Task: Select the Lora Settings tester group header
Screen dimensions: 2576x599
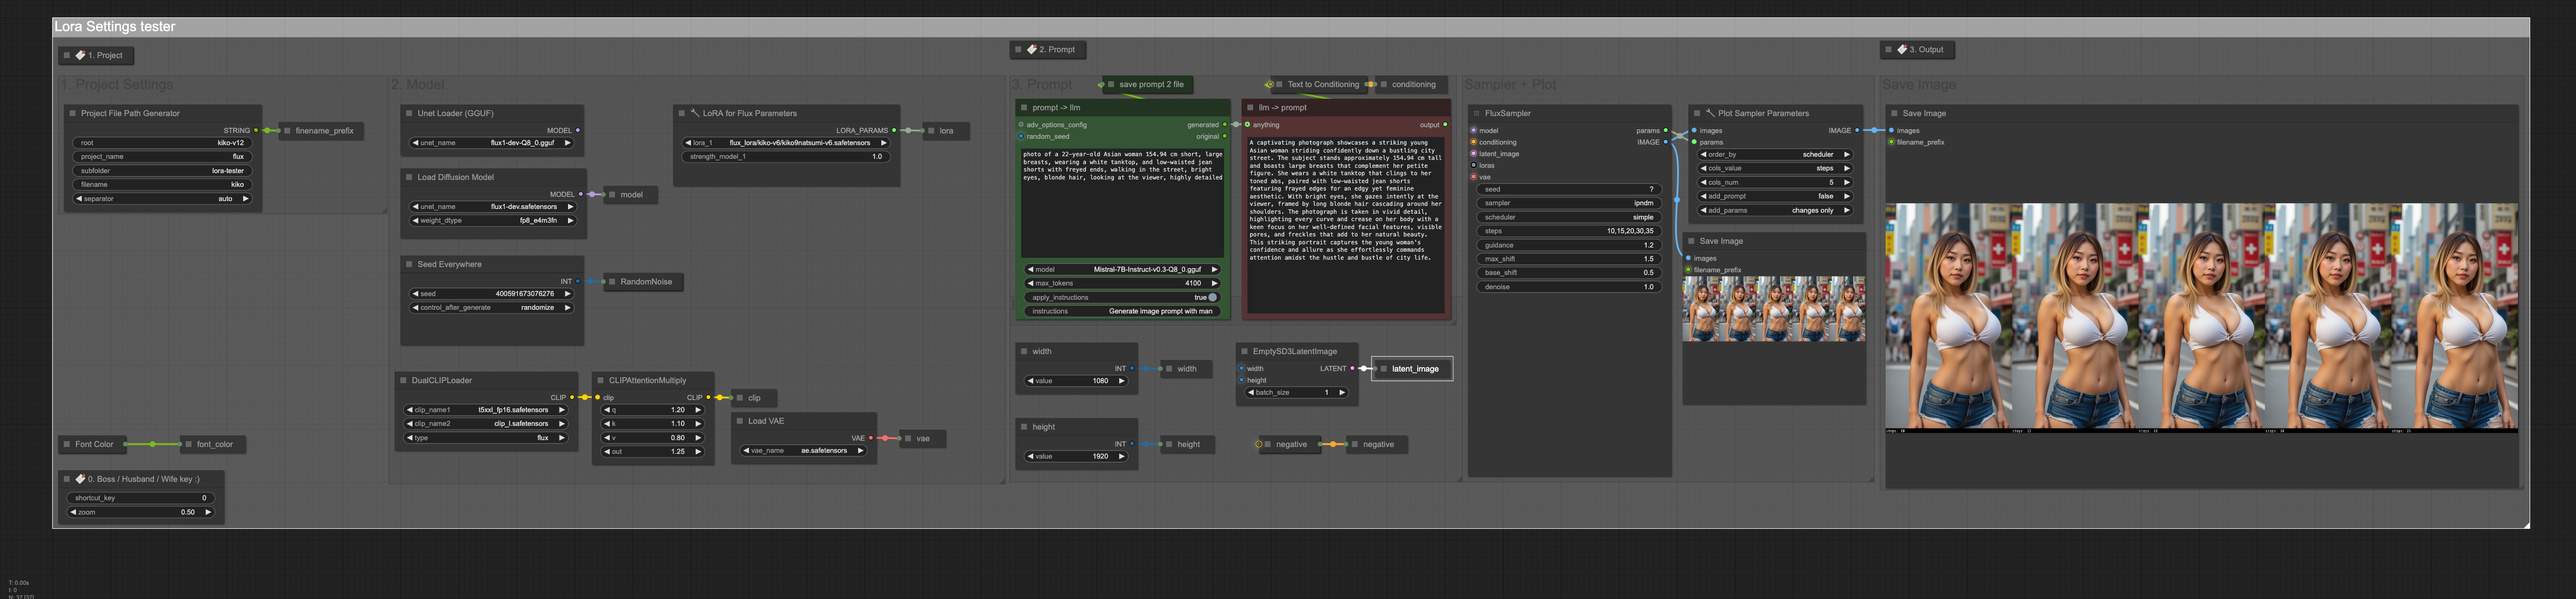Action: pyautogui.click(x=115, y=27)
